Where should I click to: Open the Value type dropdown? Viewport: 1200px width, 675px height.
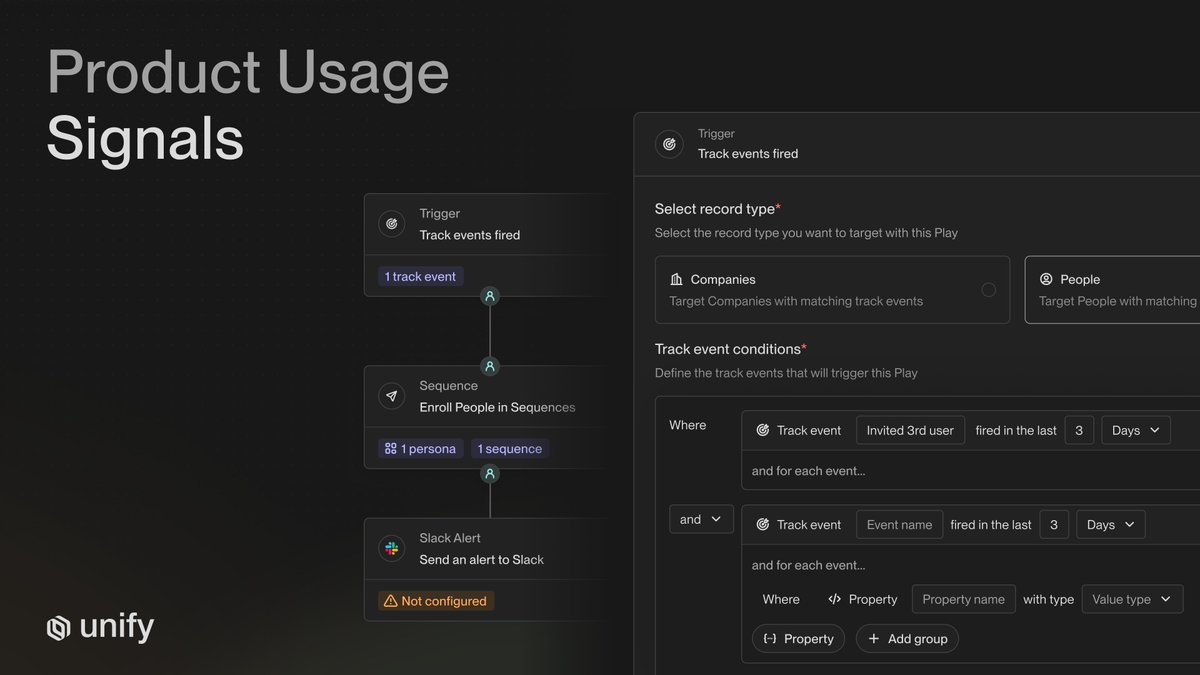[x=1133, y=599]
